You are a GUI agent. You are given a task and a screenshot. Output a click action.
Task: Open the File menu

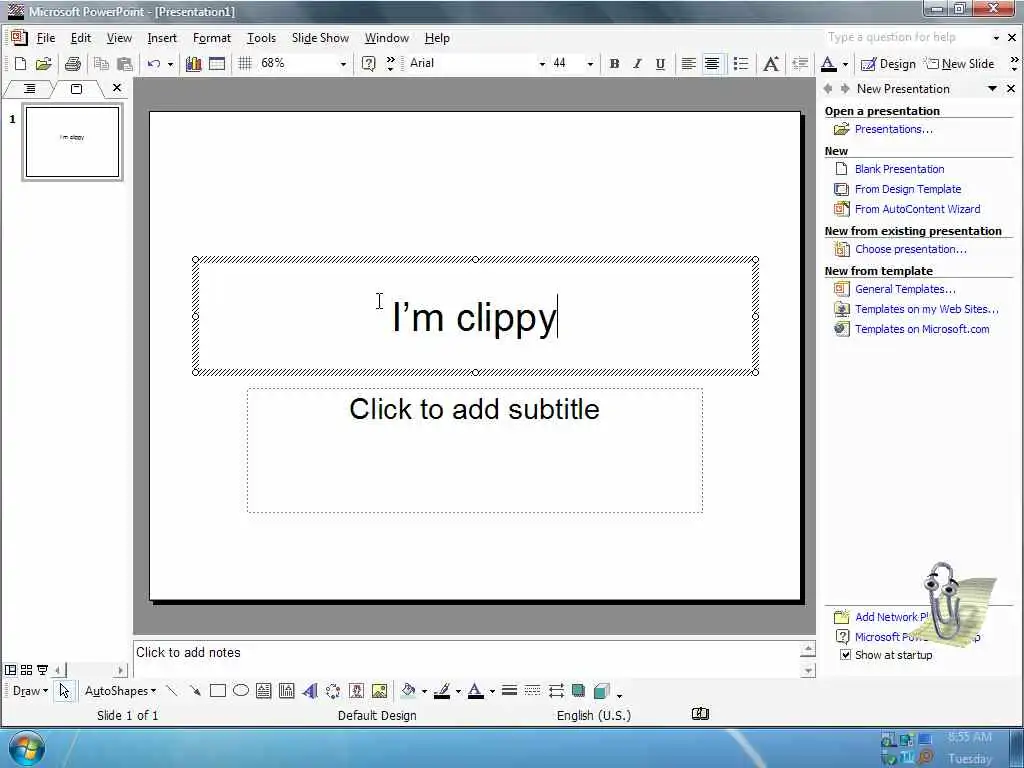coord(46,38)
